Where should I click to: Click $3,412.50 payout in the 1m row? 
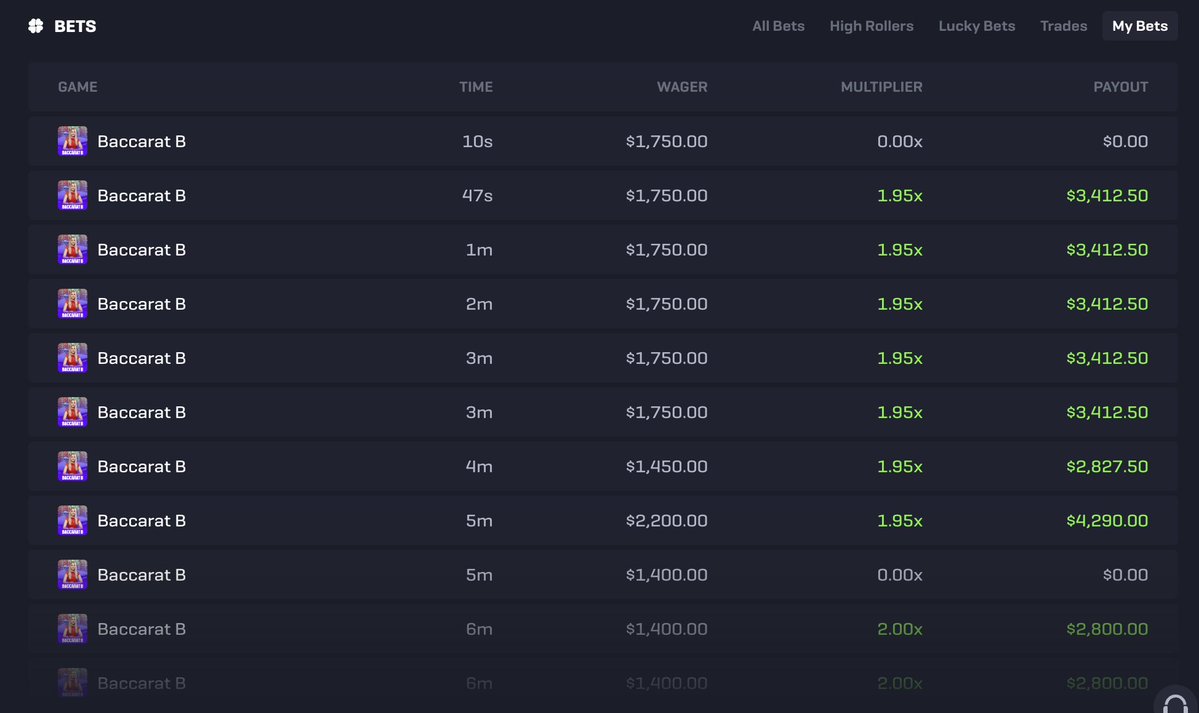1107,250
